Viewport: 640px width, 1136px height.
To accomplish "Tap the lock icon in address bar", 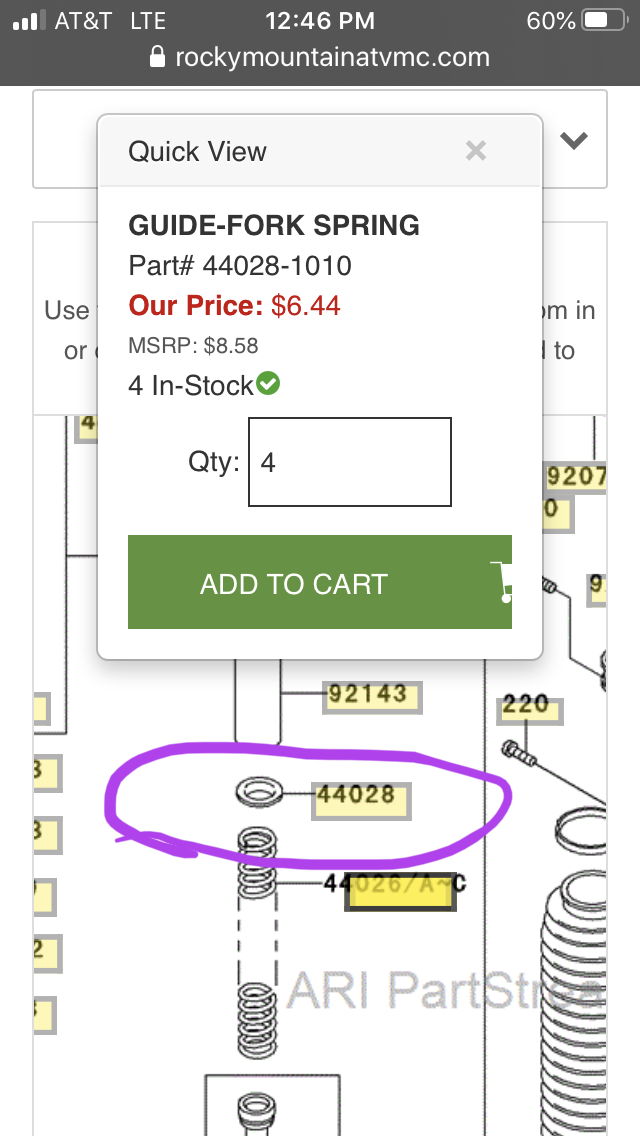I will click(157, 57).
